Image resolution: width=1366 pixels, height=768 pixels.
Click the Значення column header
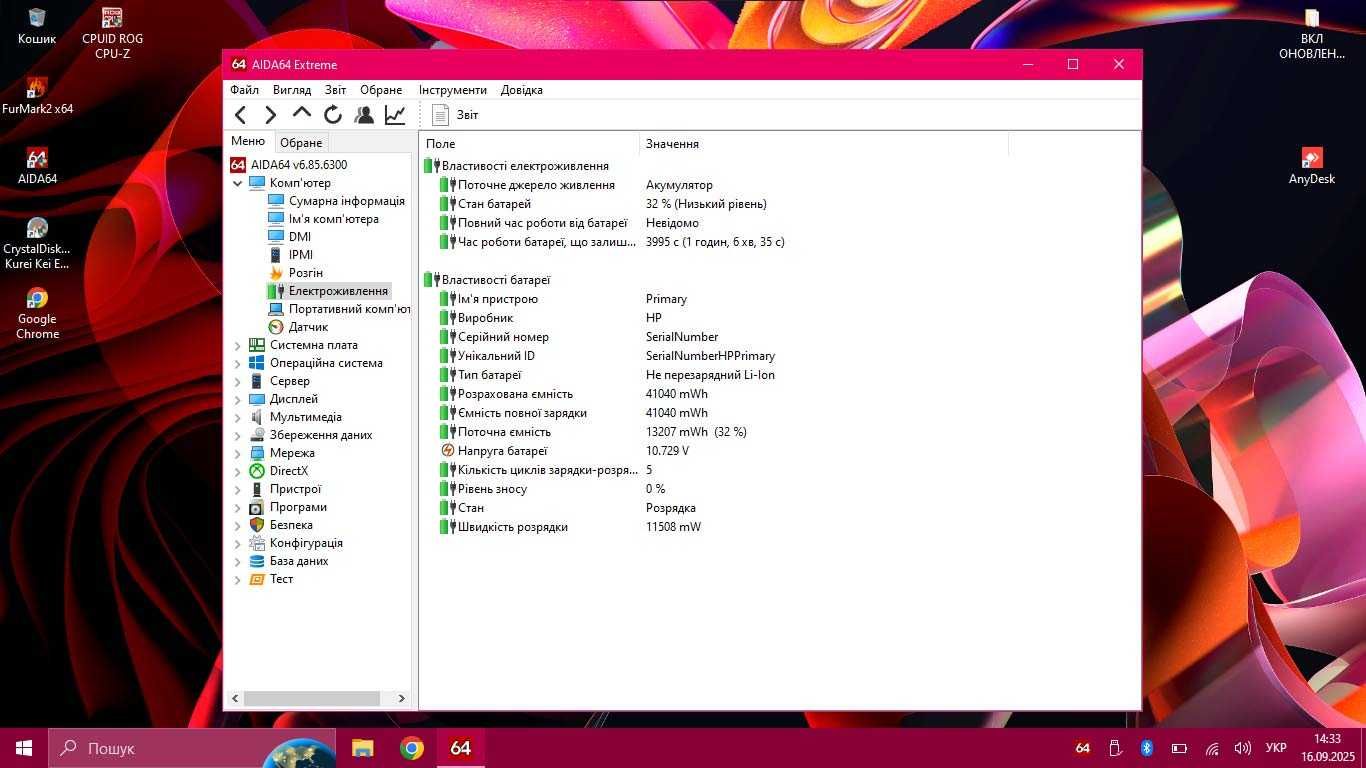click(x=824, y=144)
